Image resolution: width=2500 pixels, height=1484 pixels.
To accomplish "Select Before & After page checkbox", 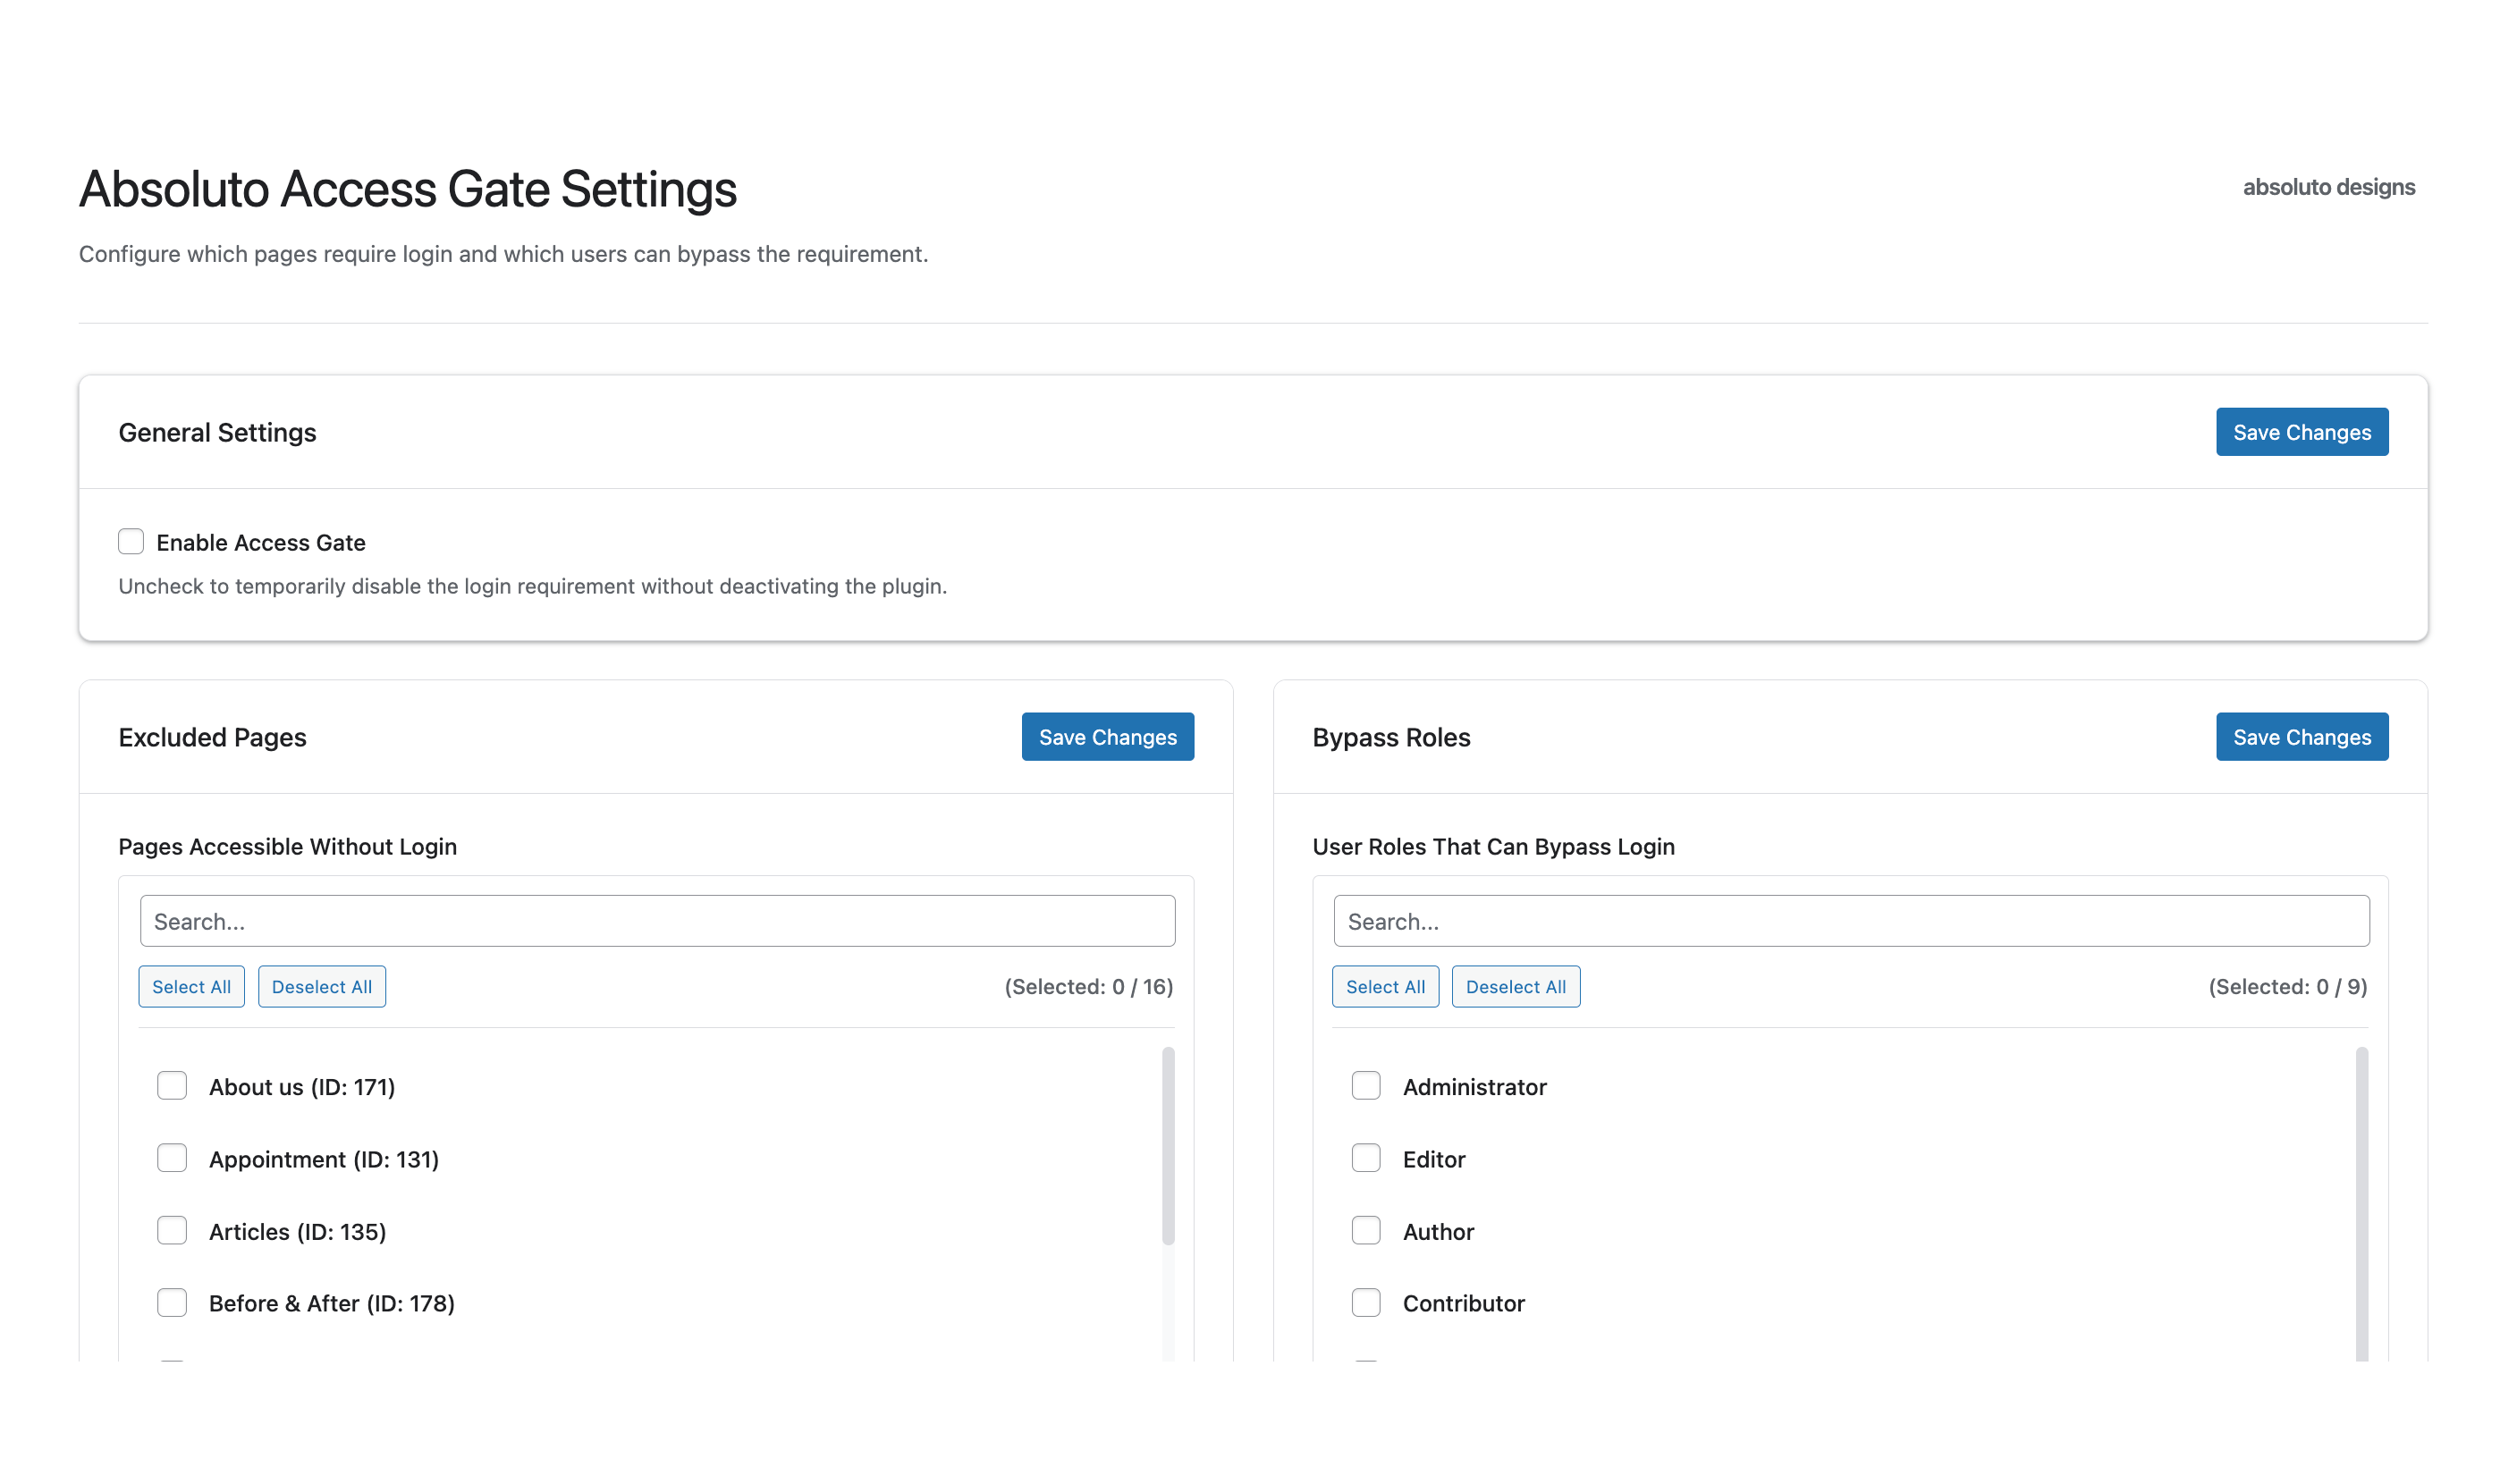I will click(172, 1303).
